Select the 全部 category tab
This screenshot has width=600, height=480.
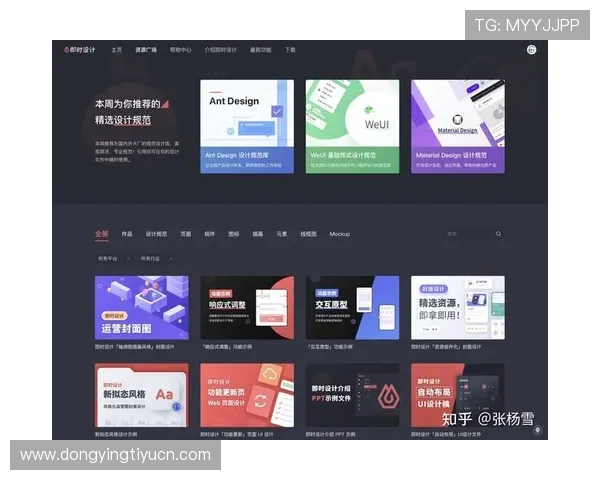[x=102, y=234]
